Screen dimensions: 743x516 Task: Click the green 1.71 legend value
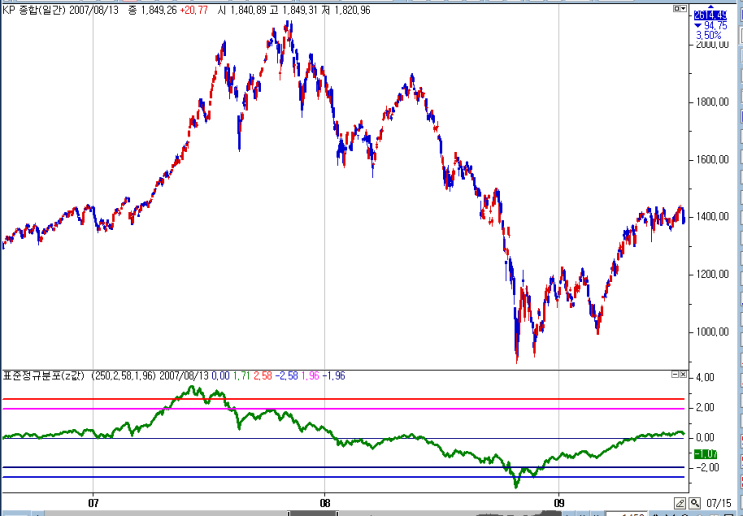pos(242,376)
